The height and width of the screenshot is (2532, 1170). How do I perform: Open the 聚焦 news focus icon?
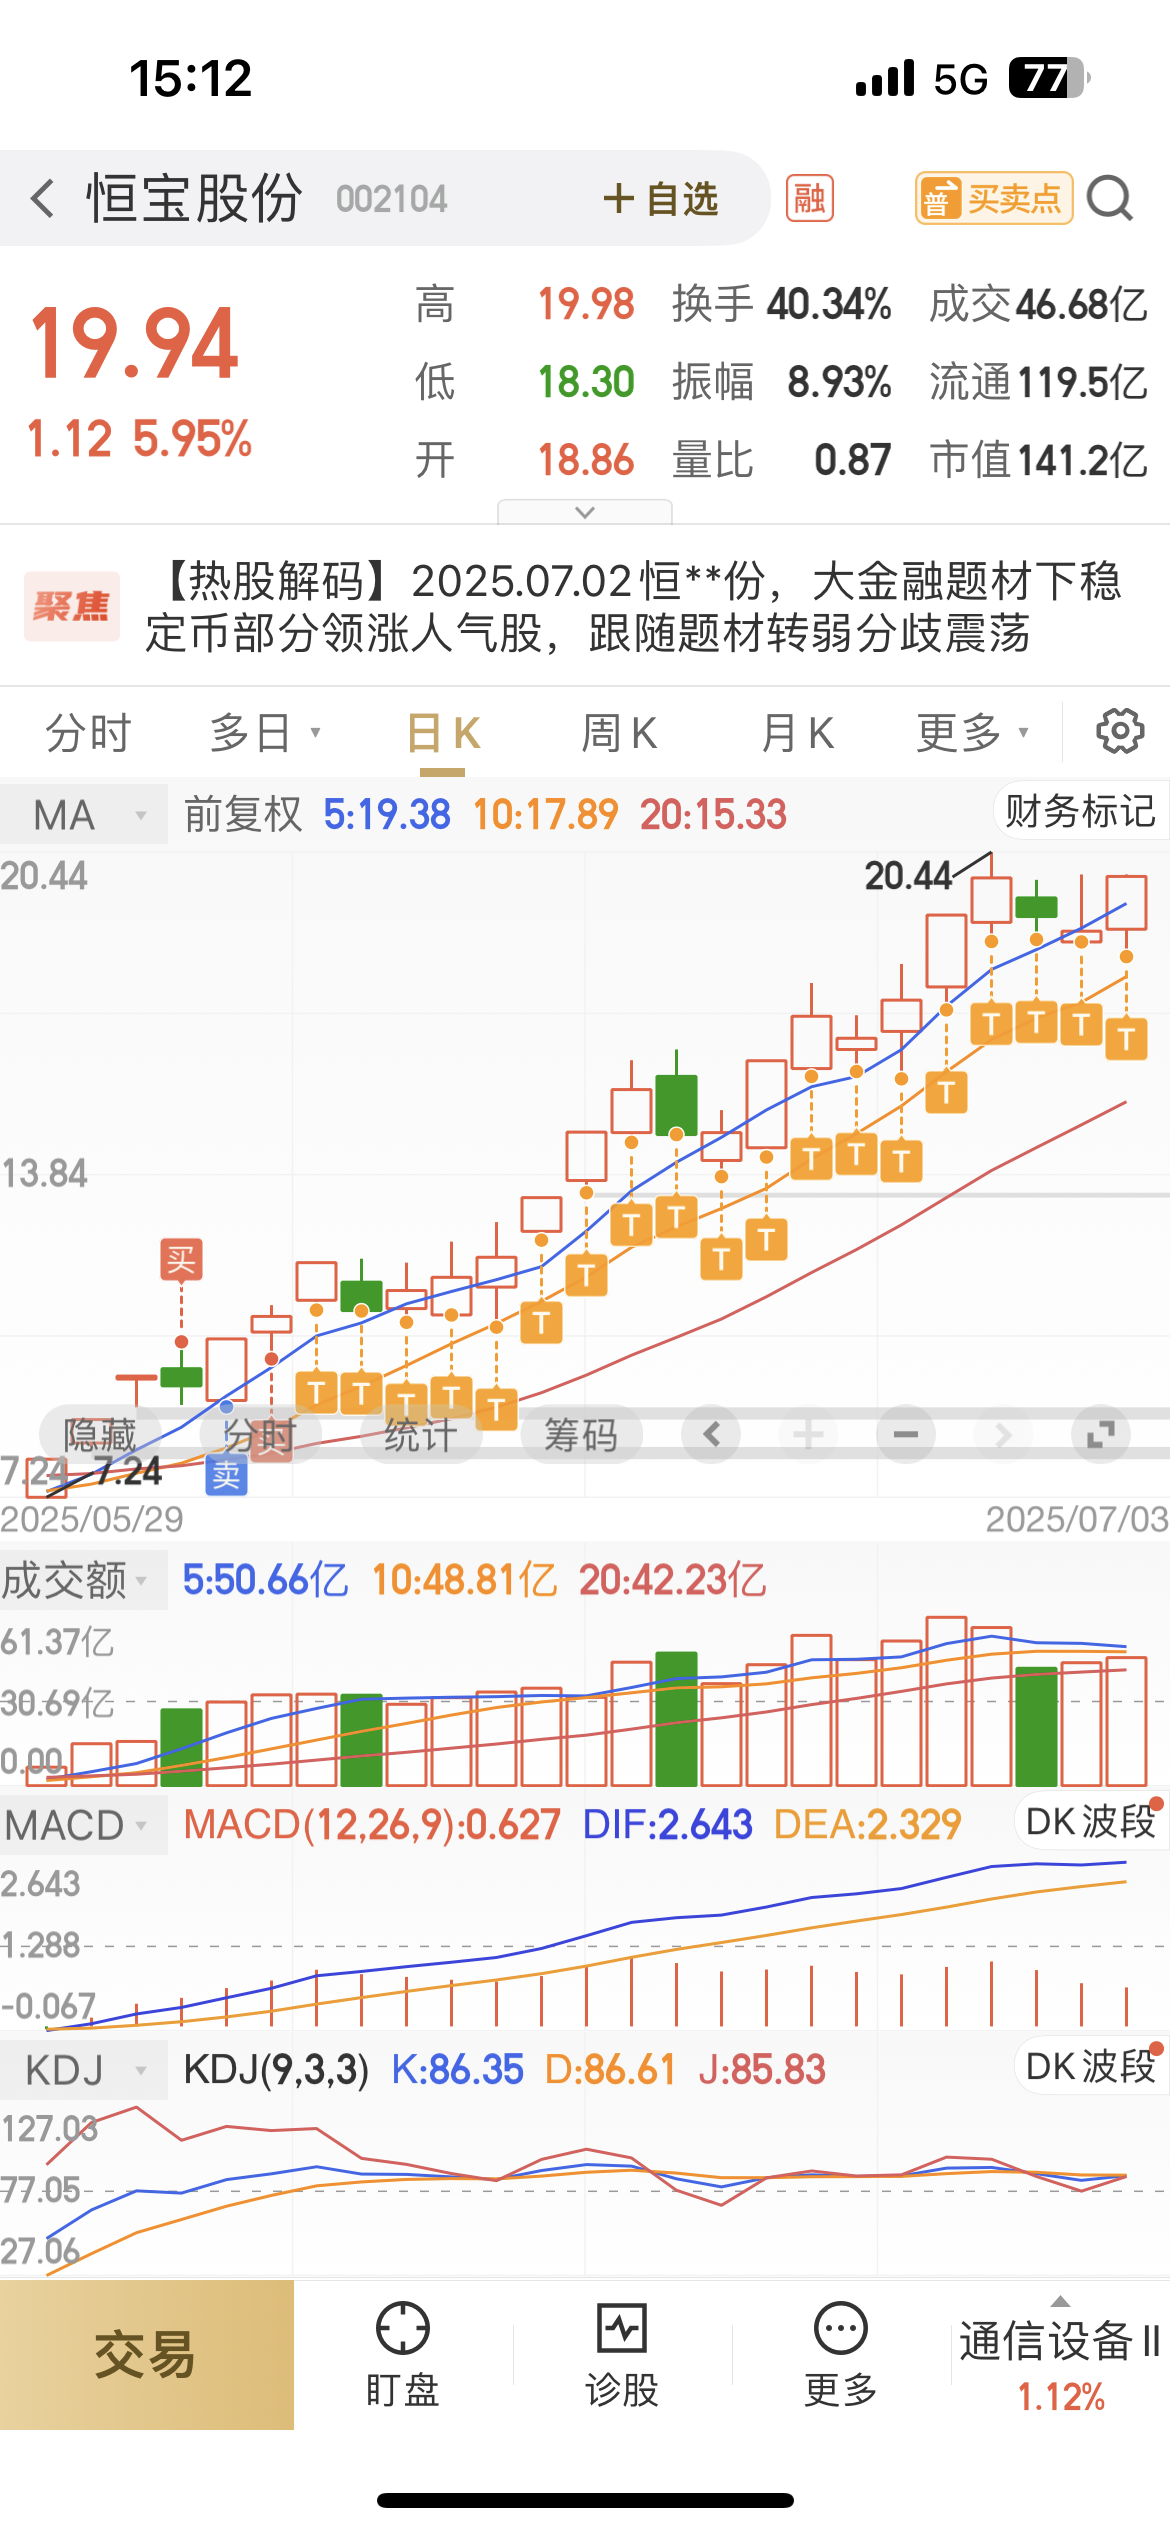pyautogui.click(x=71, y=606)
